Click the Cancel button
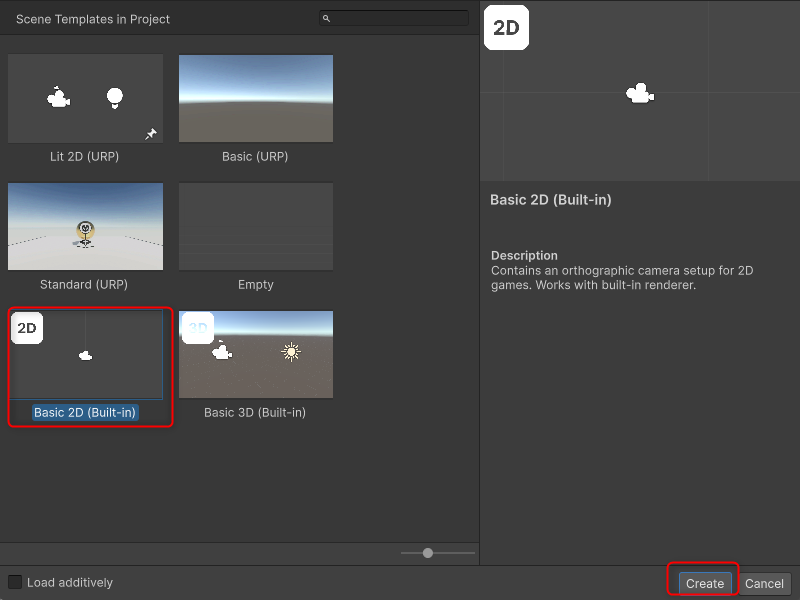This screenshot has width=800, height=600. tap(764, 583)
